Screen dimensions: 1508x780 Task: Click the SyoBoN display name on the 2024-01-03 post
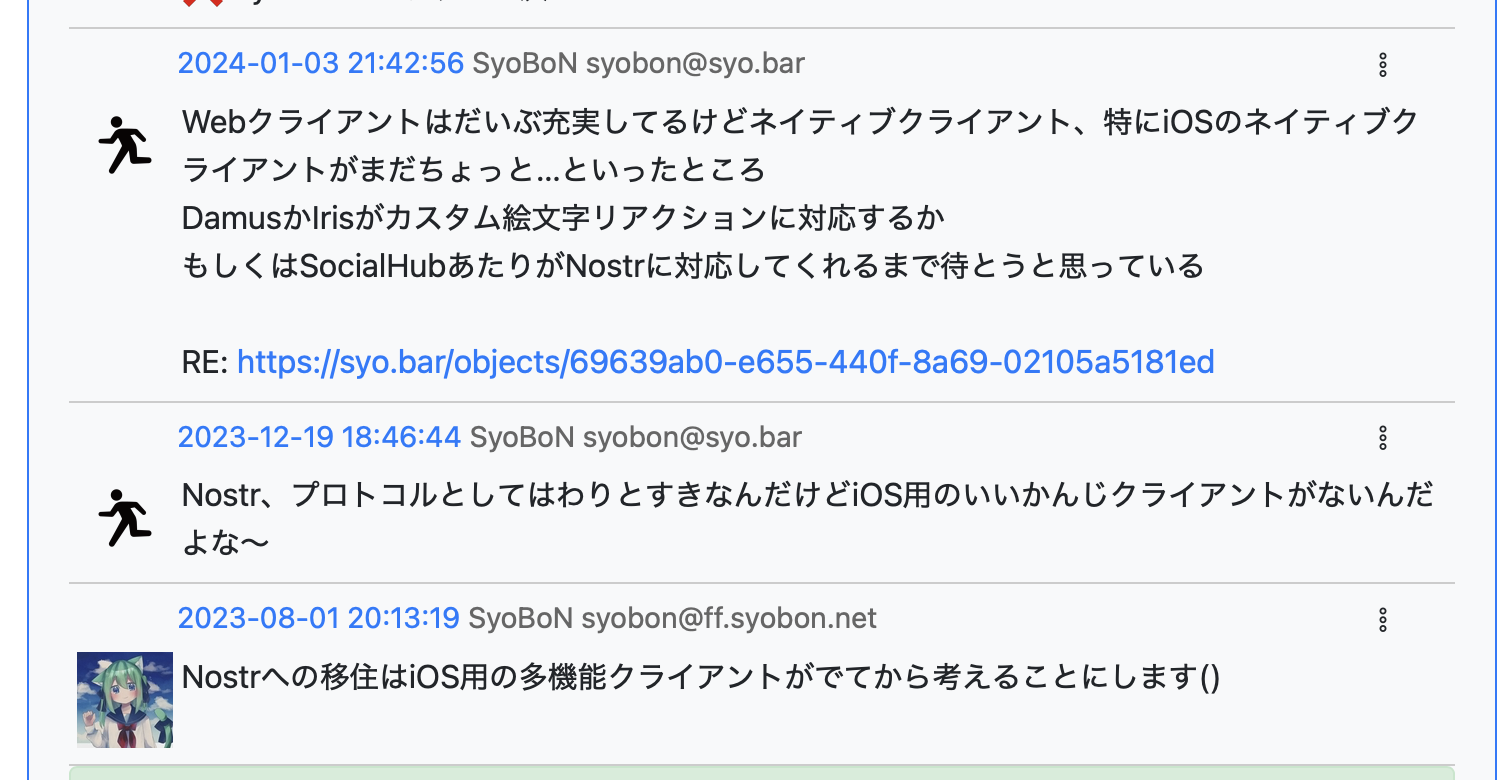pos(525,64)
